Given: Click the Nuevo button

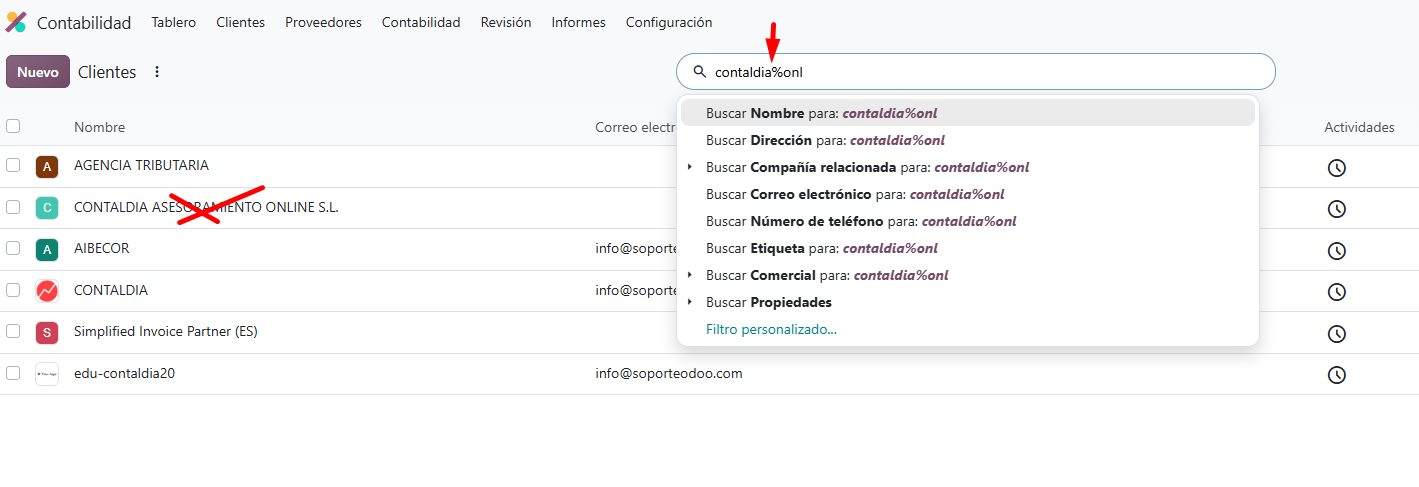Looking at the screenshot, I should (38, 72).
